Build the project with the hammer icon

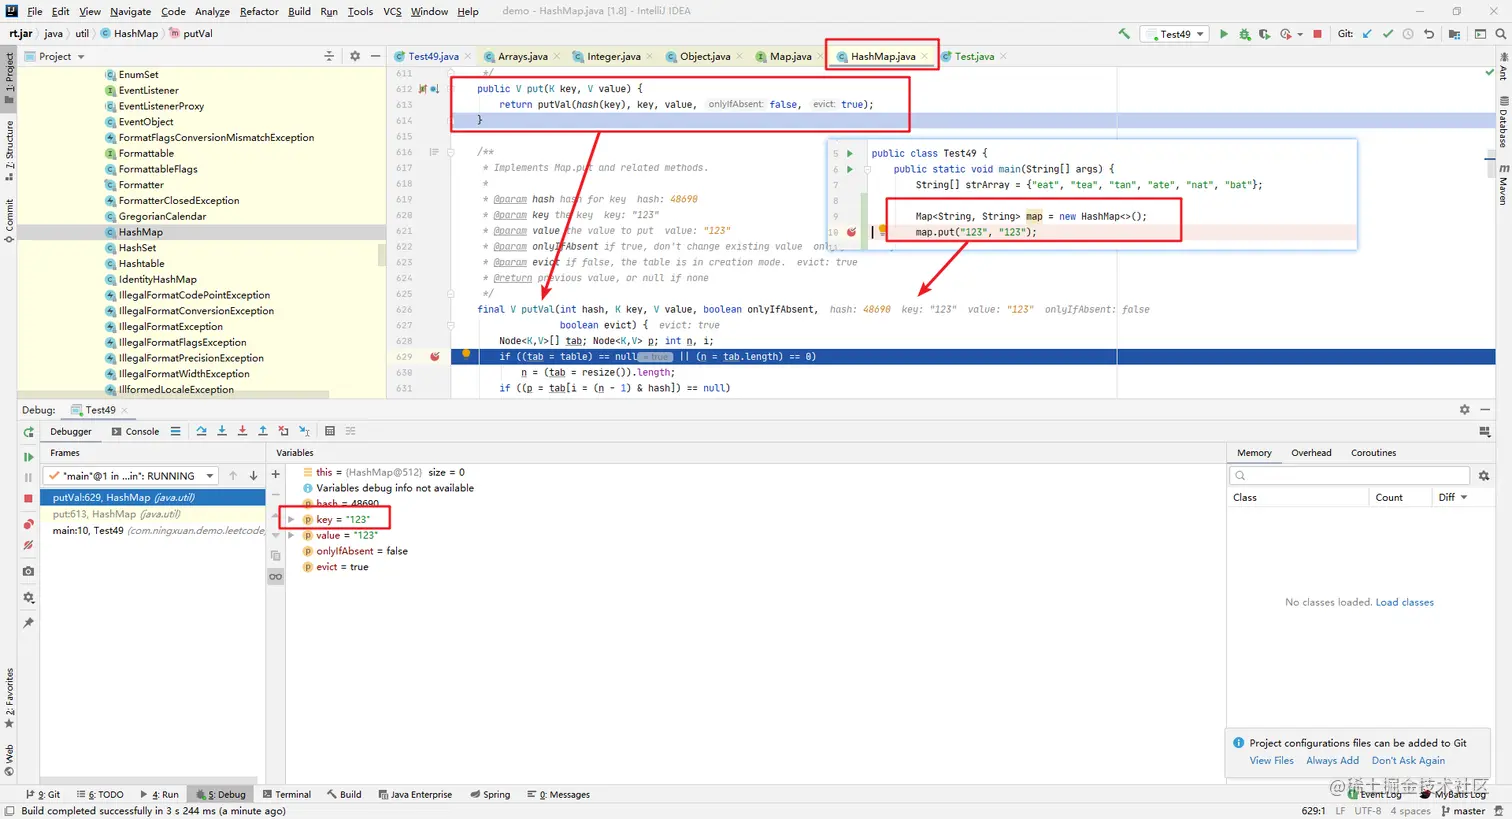click(1124, 34)
